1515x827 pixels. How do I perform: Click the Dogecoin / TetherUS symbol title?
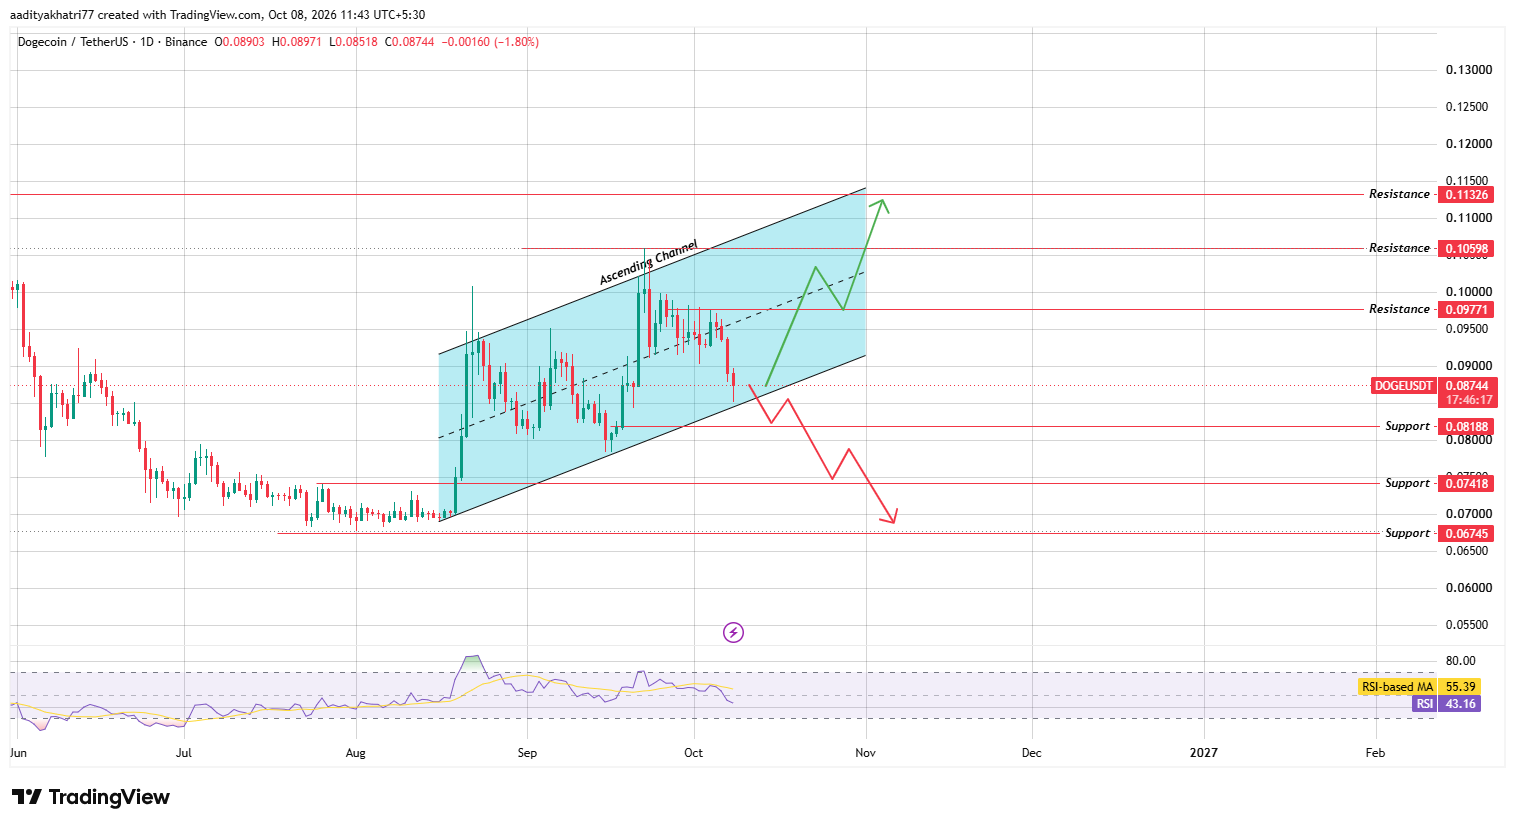72,42
